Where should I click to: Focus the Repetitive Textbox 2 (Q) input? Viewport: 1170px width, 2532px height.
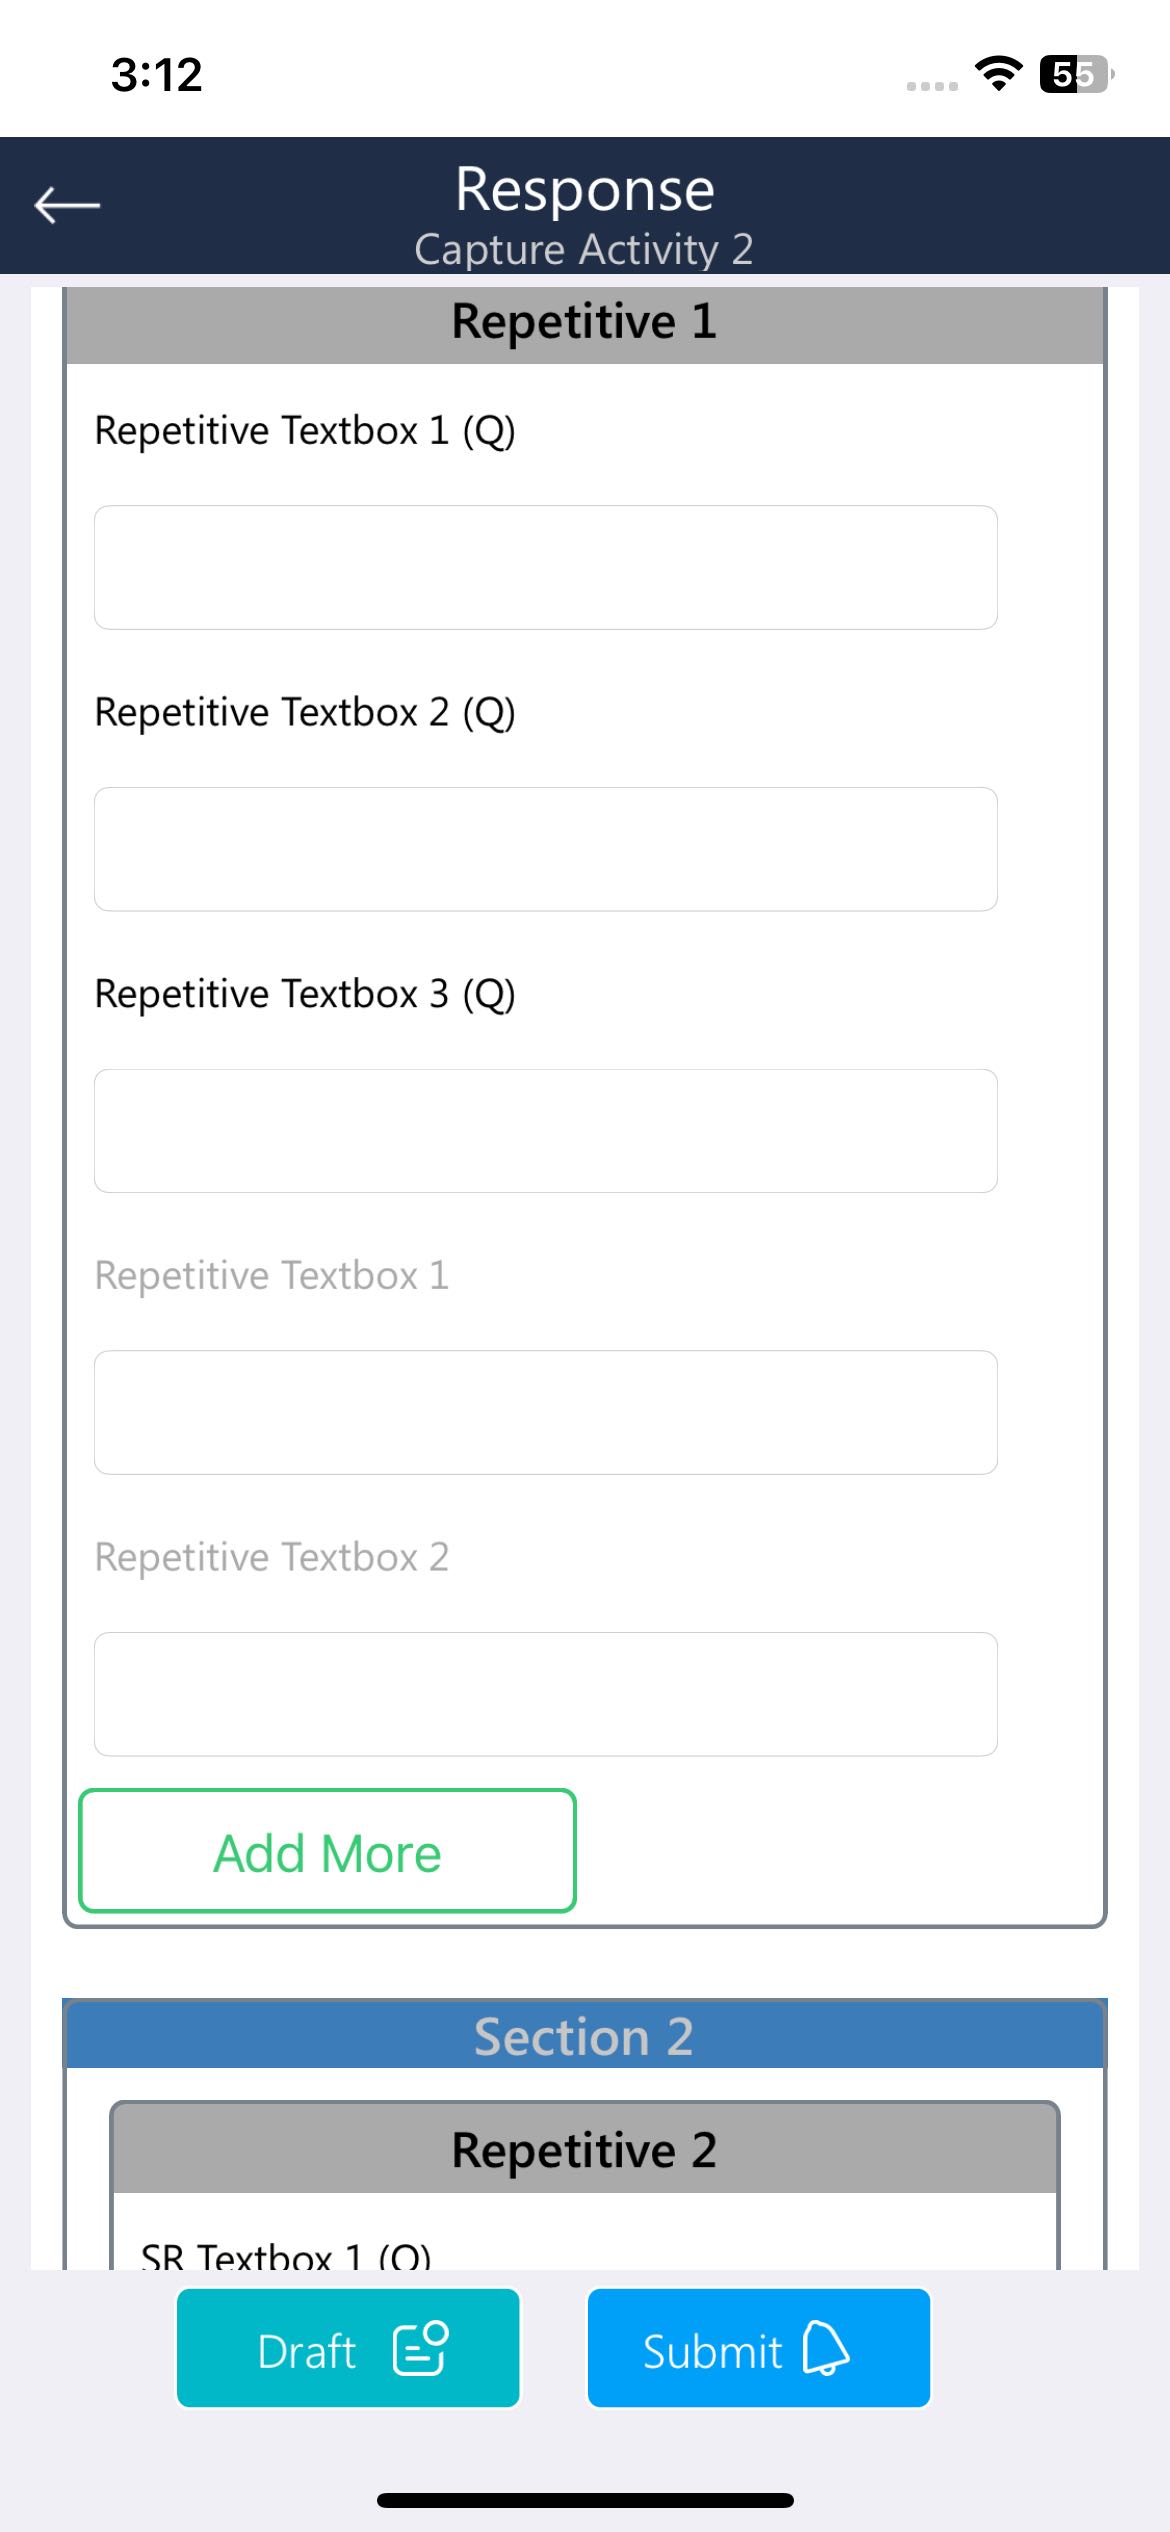(x=545, y=849)
